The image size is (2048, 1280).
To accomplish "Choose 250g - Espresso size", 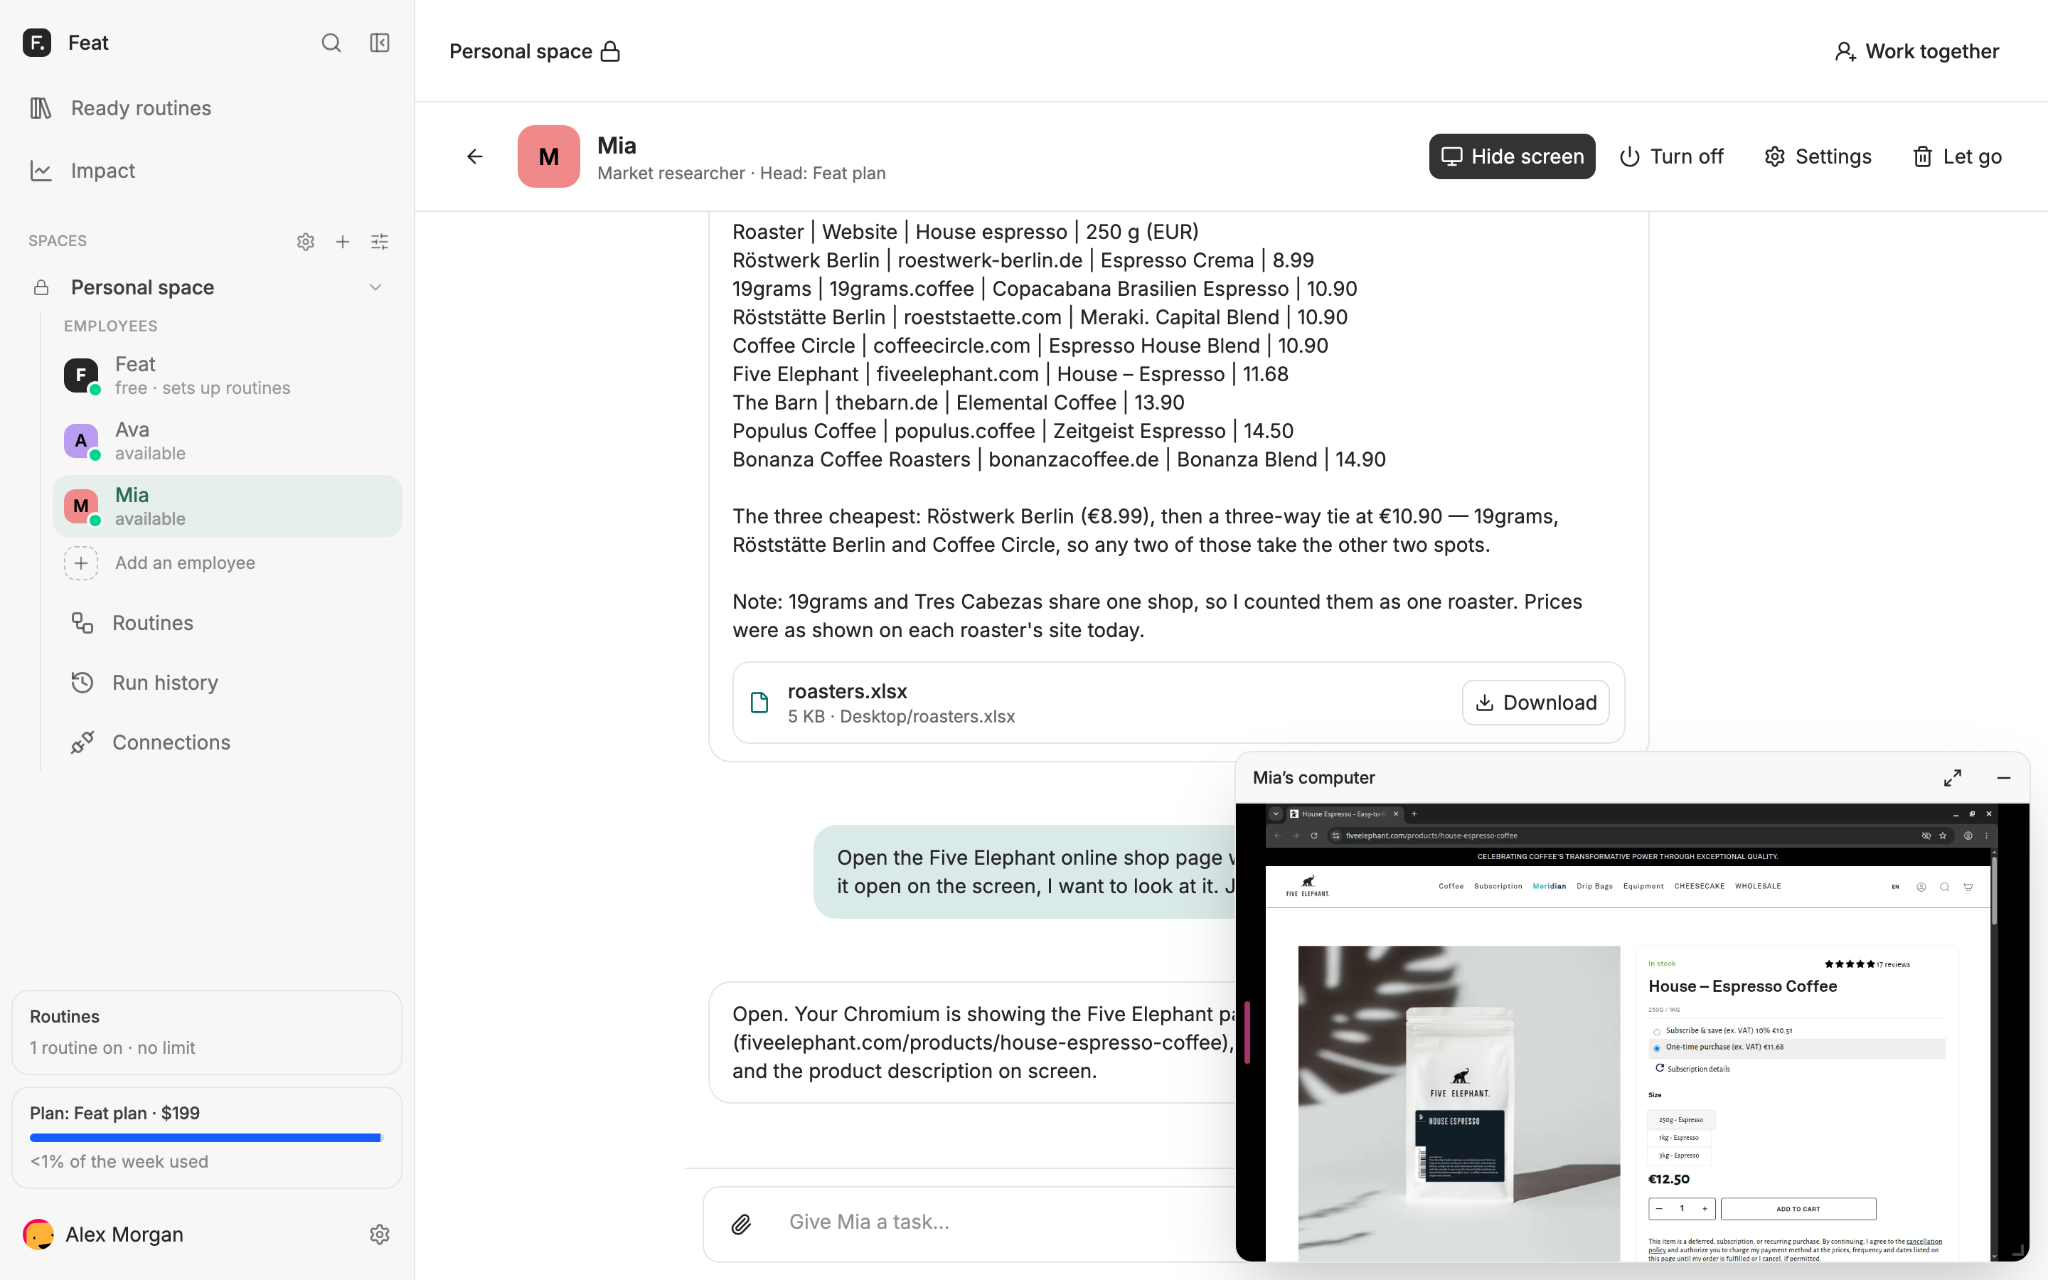I will (x=1681, y=1120).
